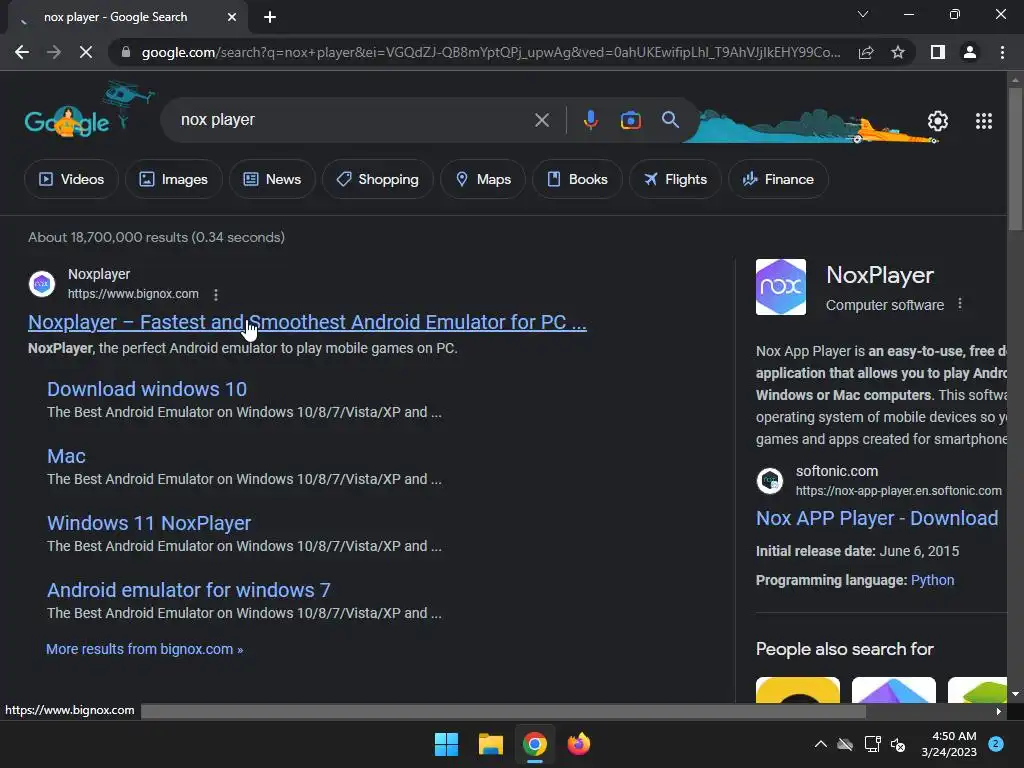The height and width of the screenshot is (768, 1024).
Task: Open network and volume quick settings
Action: [885, 744]
